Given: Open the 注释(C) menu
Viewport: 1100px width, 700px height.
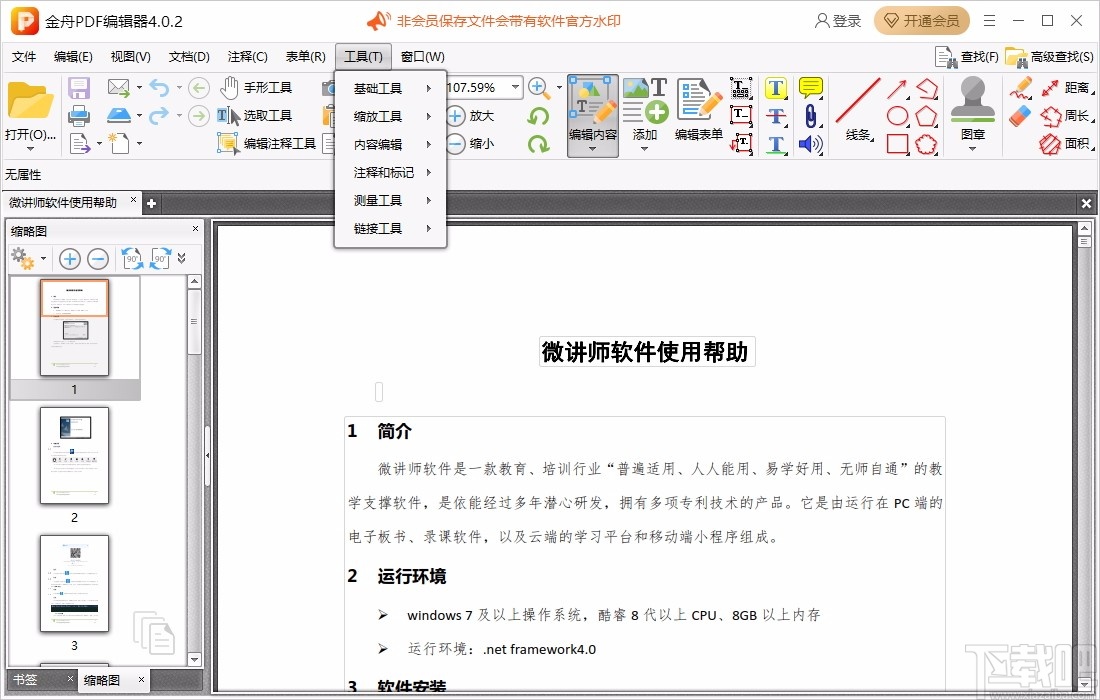Looking at the screenshot, I should point(246,56).
